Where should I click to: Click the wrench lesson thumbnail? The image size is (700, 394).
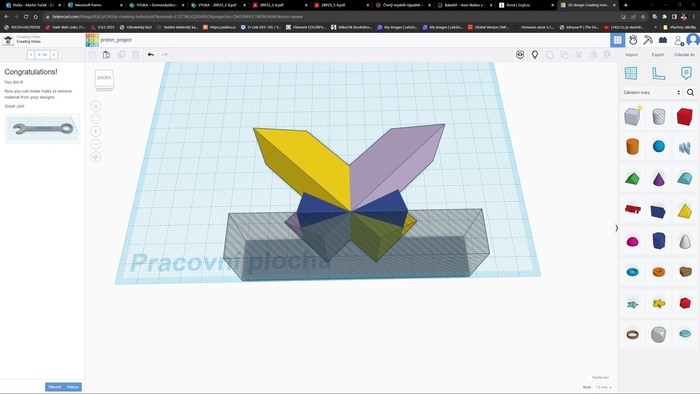[x=42, y=129]
